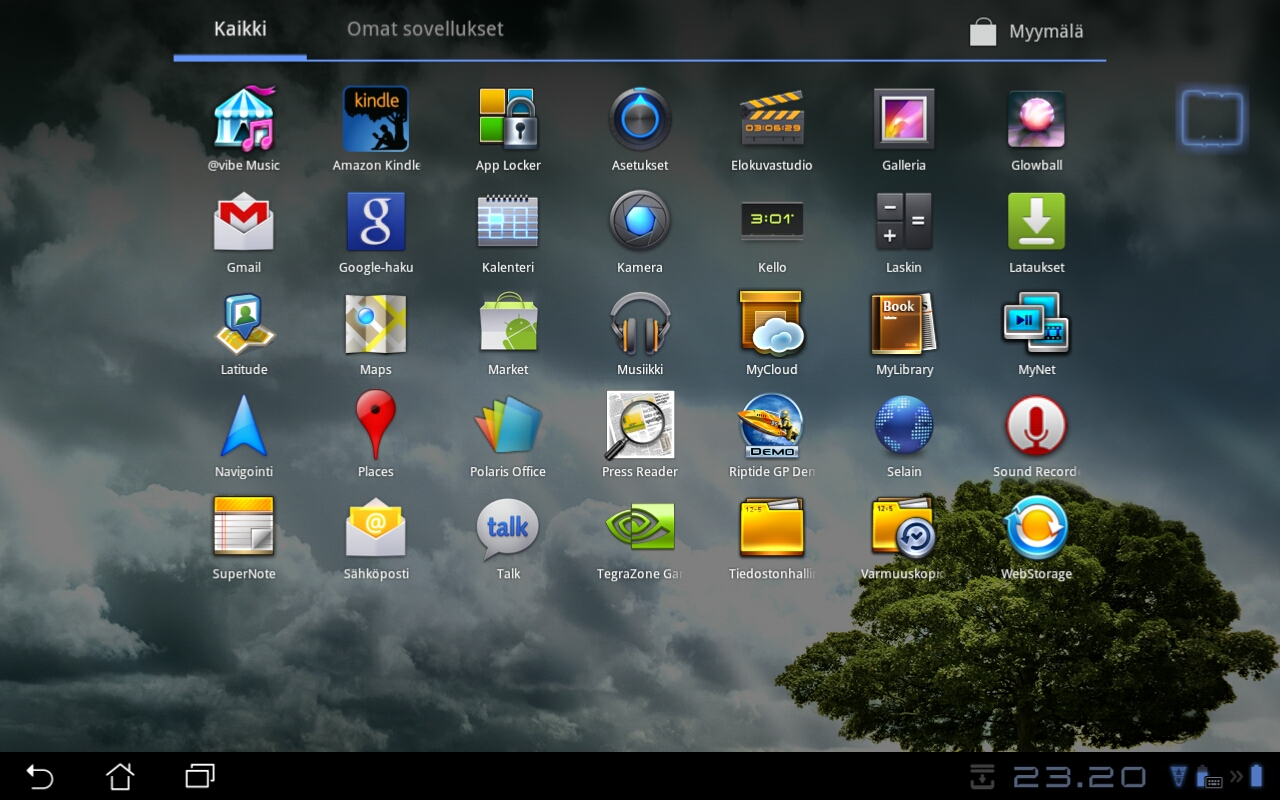Switch to the Kaikki tab
The height and width of the screenshot is (800, 1280).
coord(240,29)
